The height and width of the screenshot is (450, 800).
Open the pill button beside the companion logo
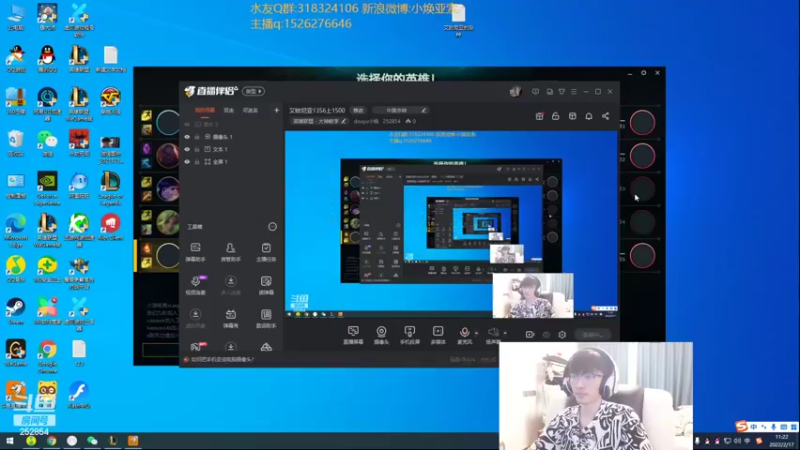click(x=253, y=91)
